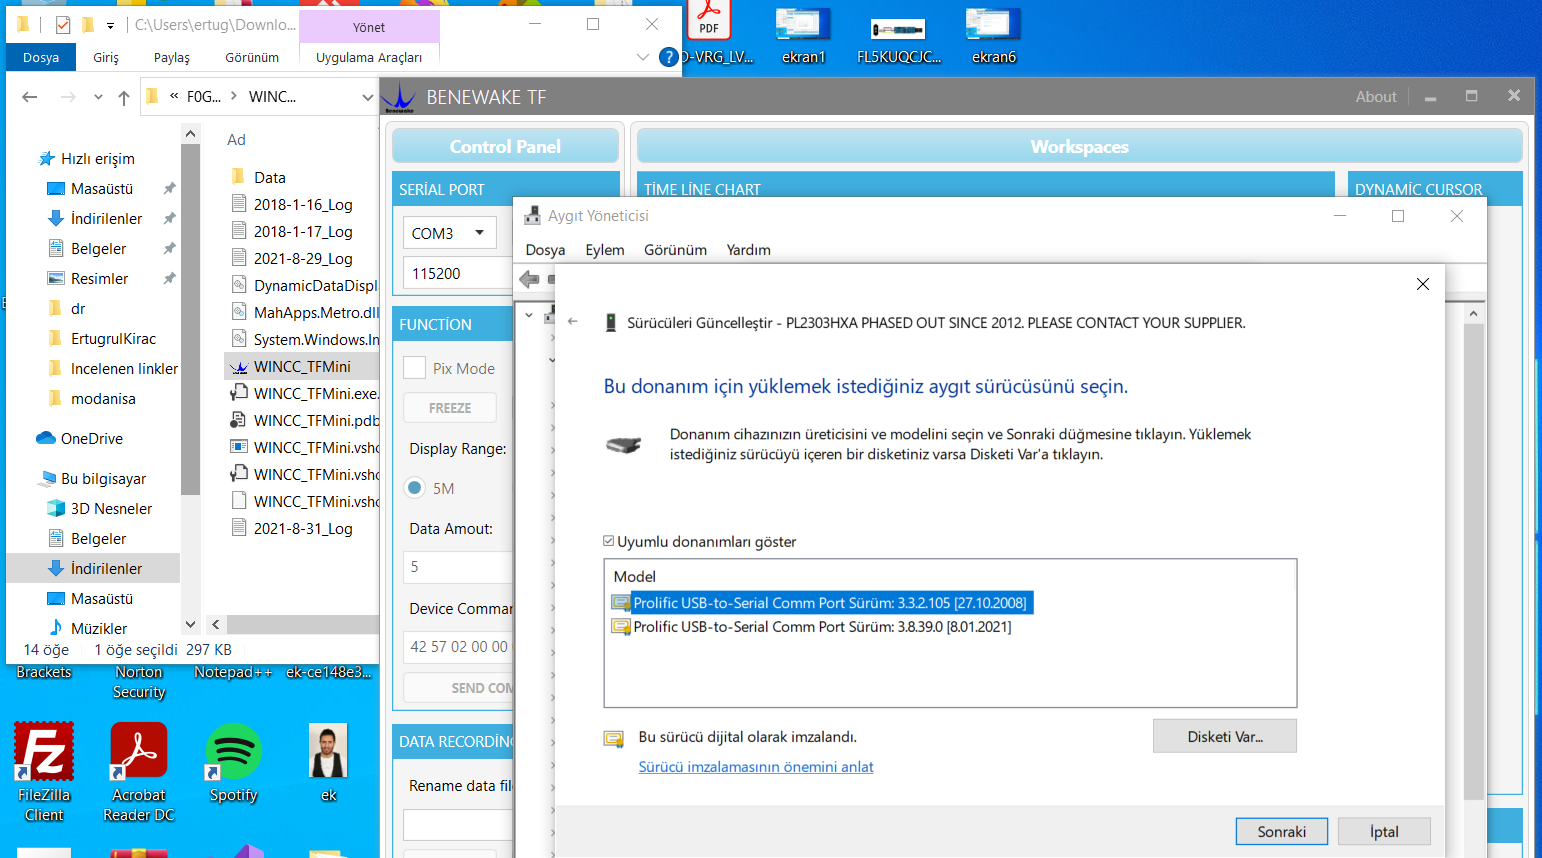Open the 'ek' photo desktop icon
Image resolution: width=1542 pixels, height=858 pixels.
tap(328, 763)
